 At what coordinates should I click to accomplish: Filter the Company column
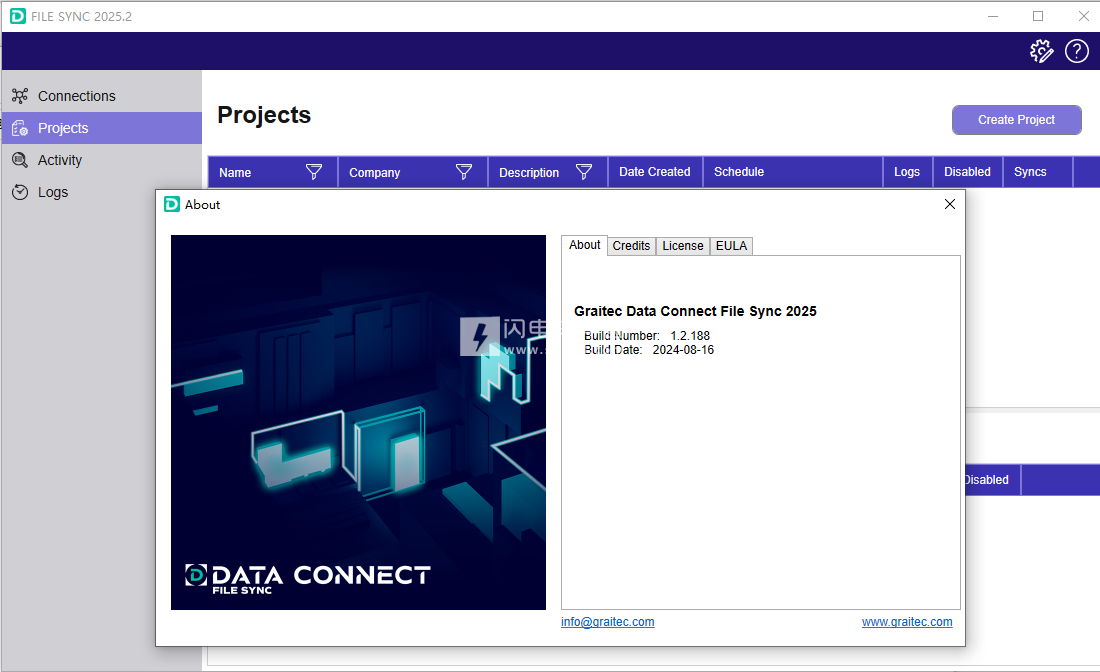pos(464,172)
